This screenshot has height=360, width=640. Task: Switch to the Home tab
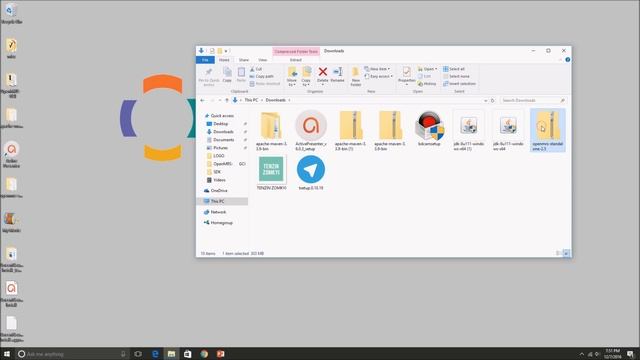(x=224, y=60)
